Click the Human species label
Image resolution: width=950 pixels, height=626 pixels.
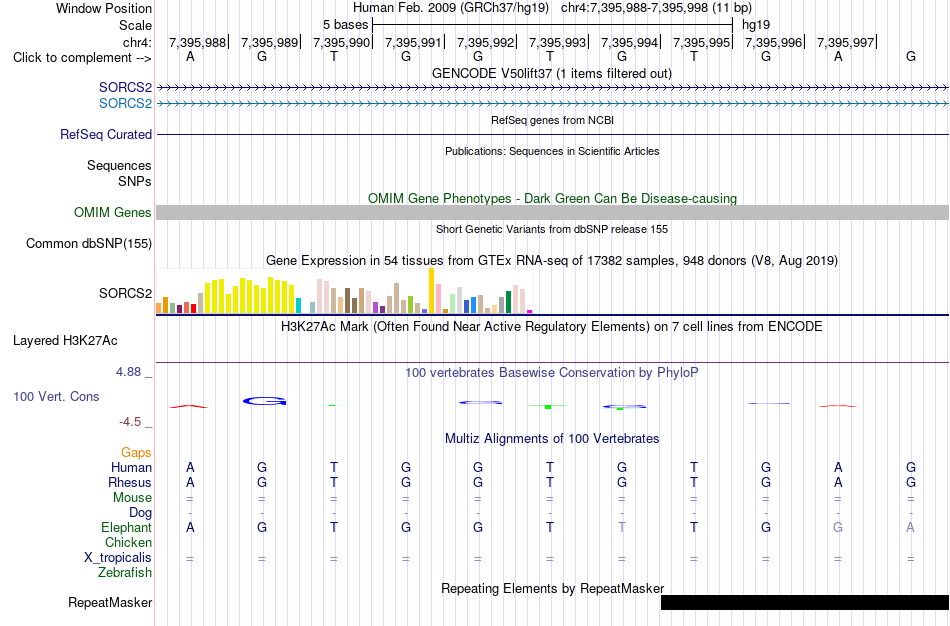(x=131, y=467)
